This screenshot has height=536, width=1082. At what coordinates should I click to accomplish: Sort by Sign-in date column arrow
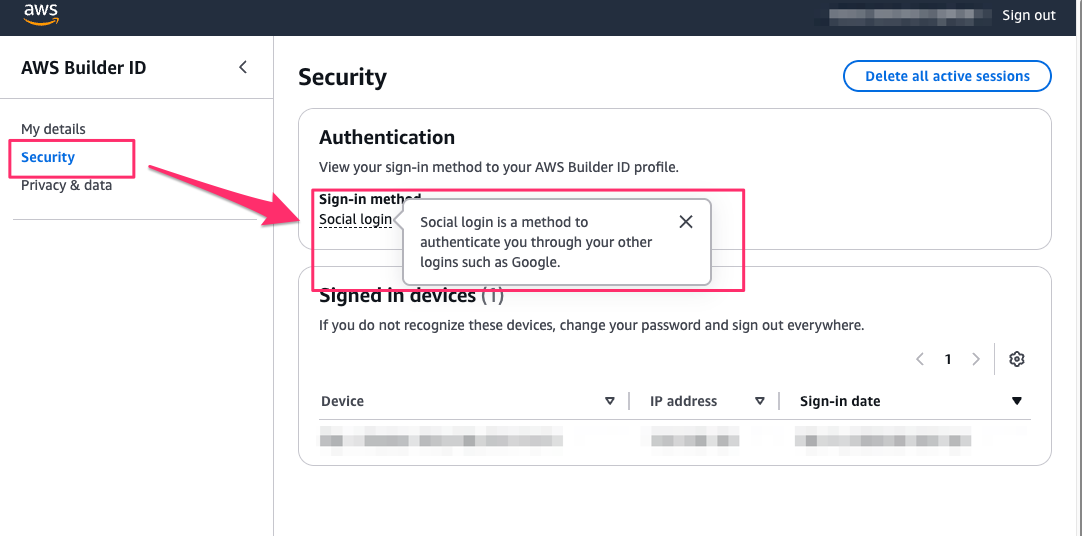(x=1017, y=402)
